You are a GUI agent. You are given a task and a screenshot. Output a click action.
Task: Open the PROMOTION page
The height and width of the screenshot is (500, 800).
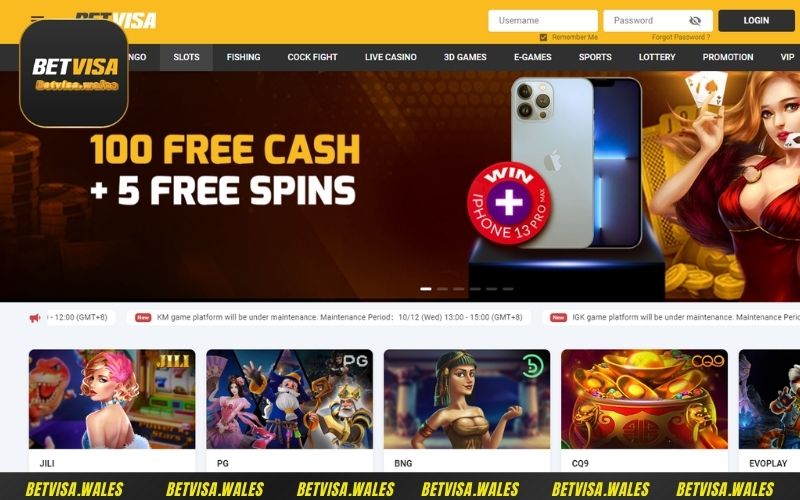click(728, 57)
